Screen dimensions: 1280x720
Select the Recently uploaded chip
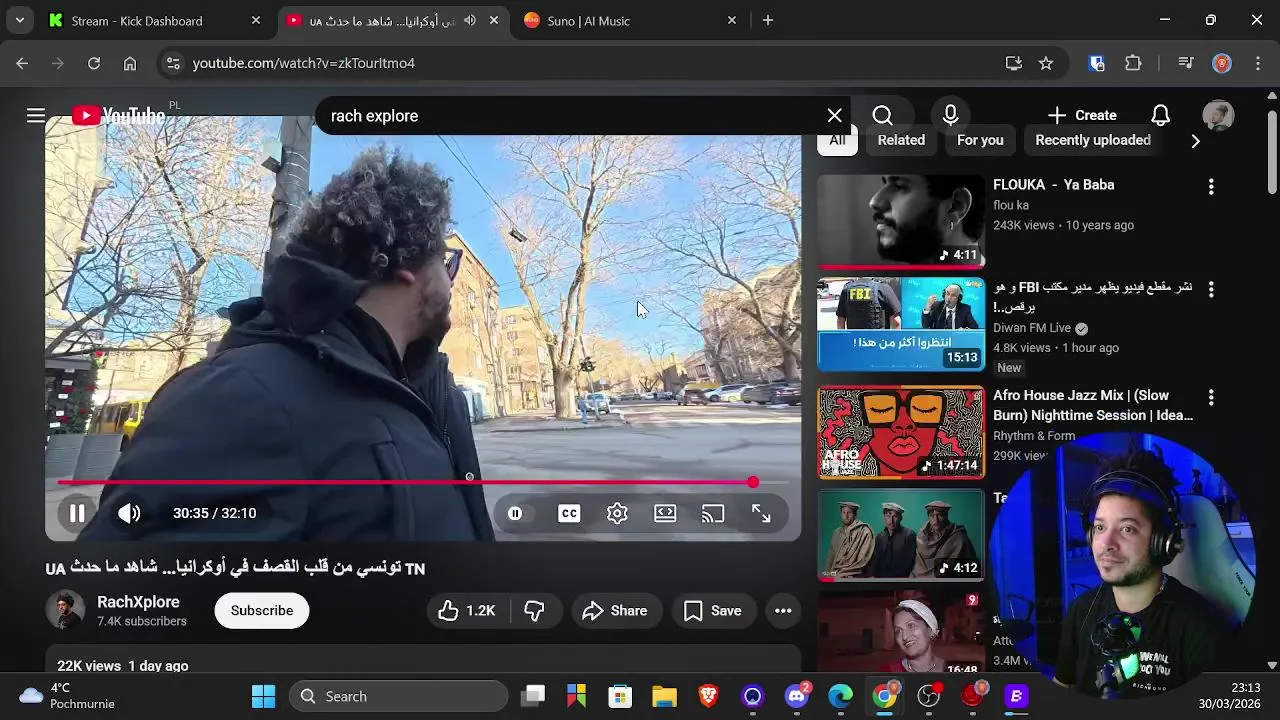coord(1093,141)
